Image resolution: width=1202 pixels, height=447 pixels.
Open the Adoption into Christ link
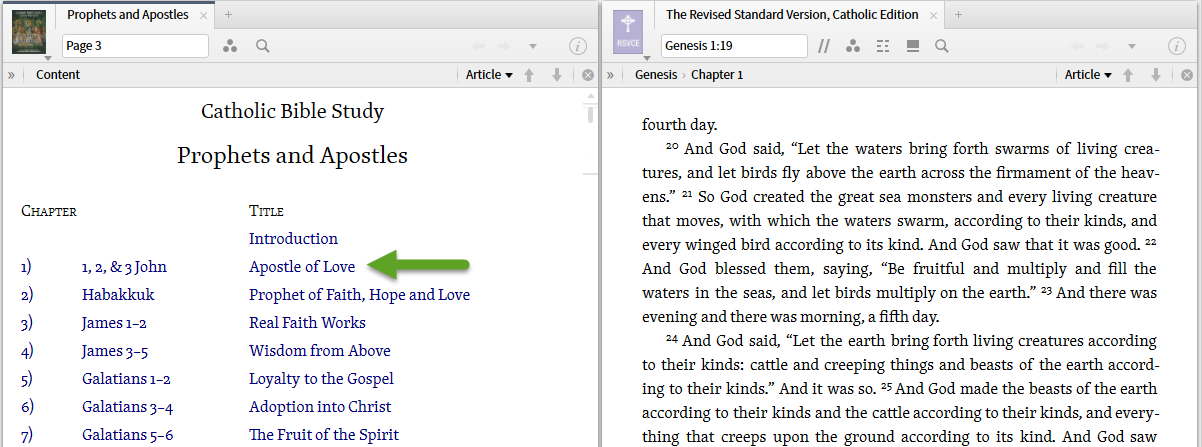click(320, 407)
